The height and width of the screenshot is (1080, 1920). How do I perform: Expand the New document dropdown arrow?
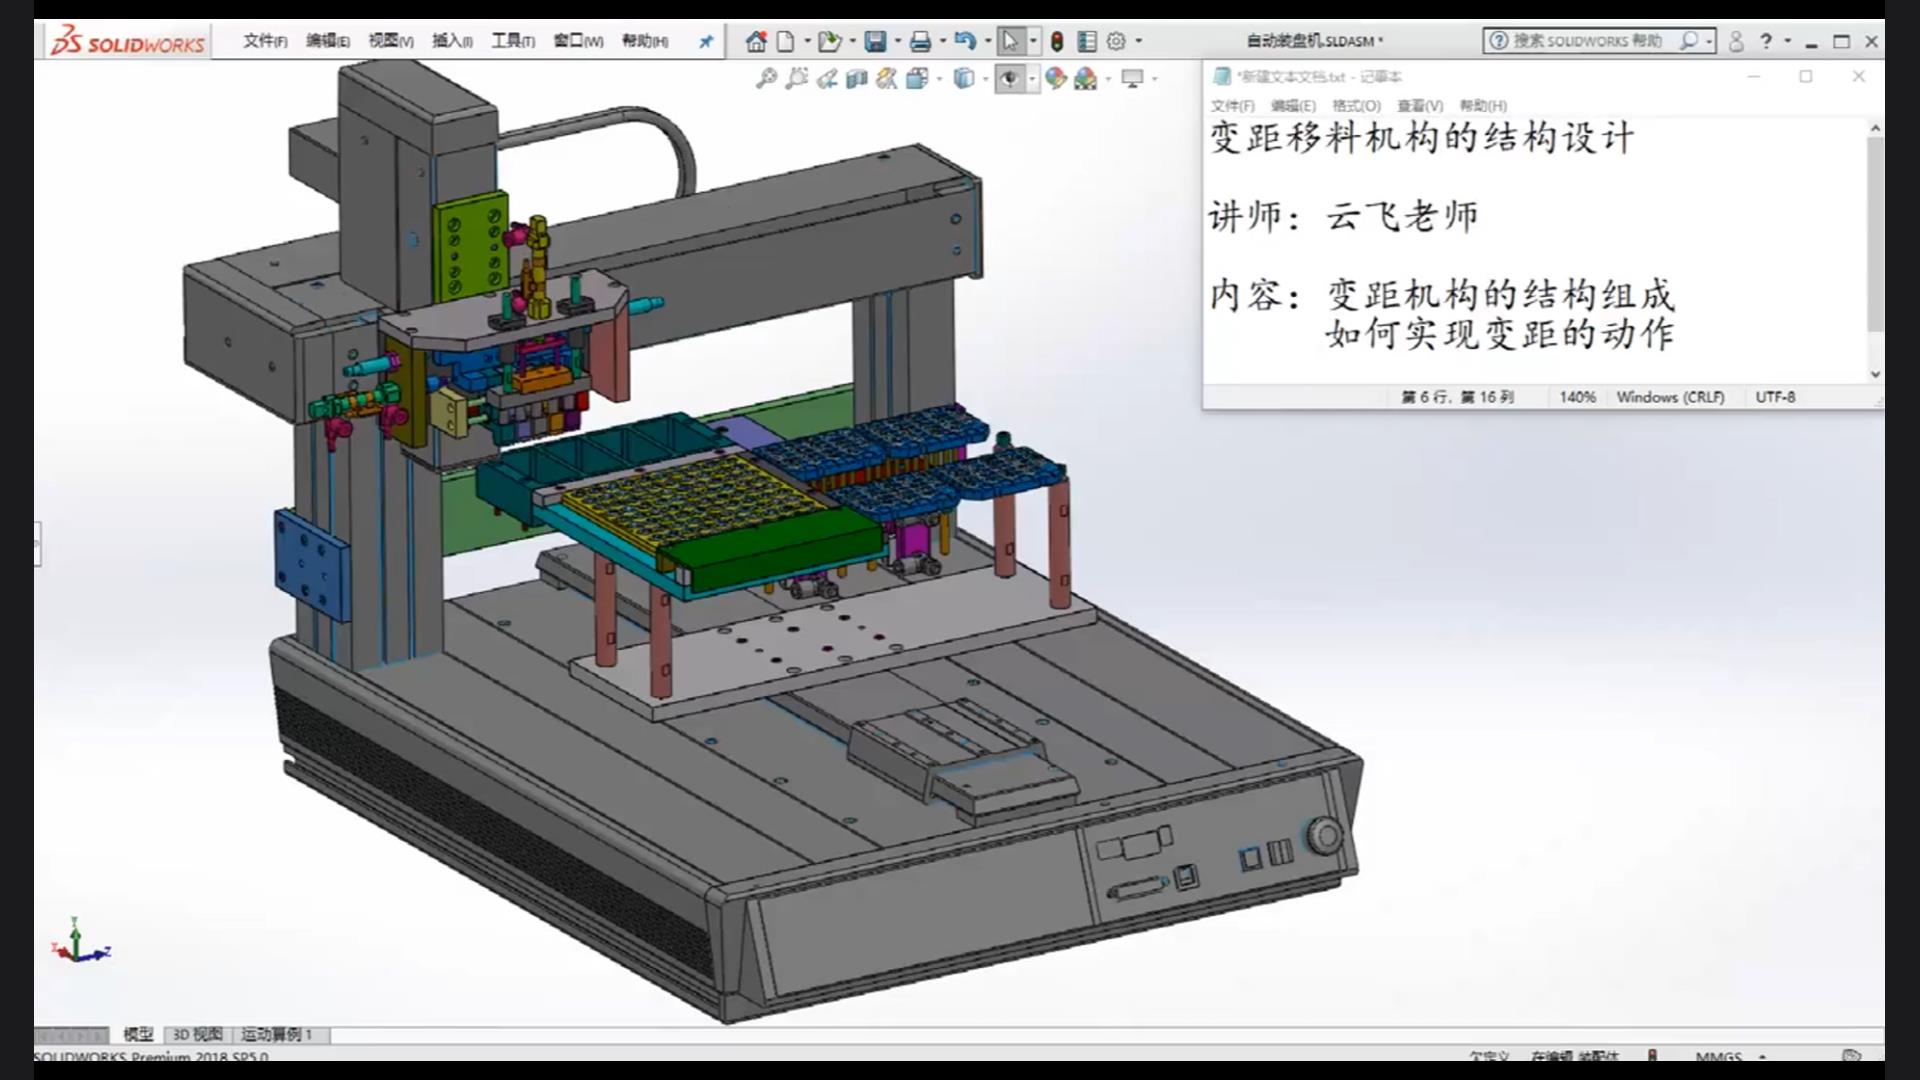[x=807, y=41]
